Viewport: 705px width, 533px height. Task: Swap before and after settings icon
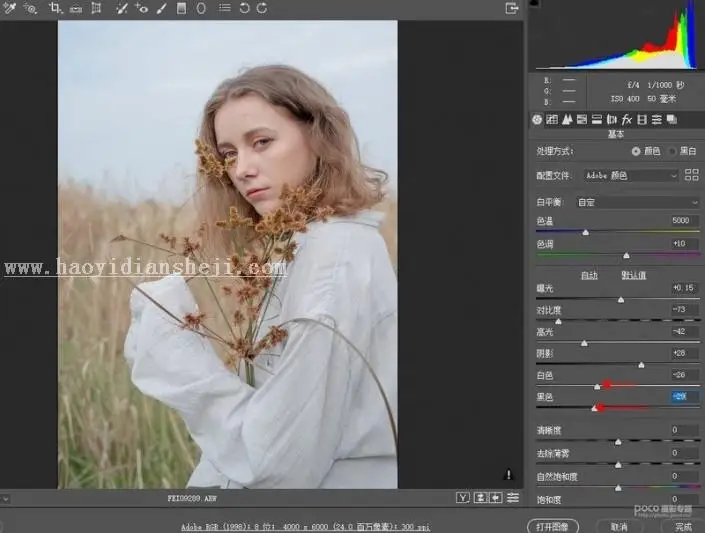tap(481, 497)
